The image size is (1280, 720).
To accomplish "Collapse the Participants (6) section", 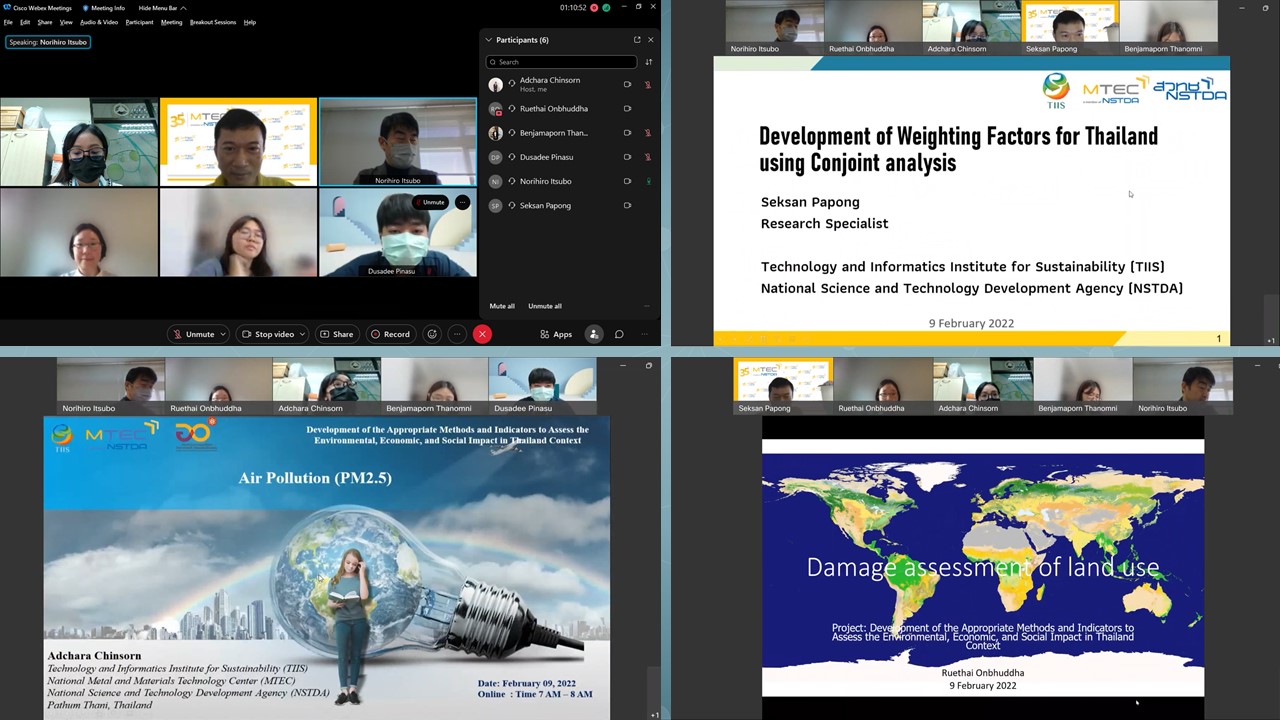I will pos(489,40).
